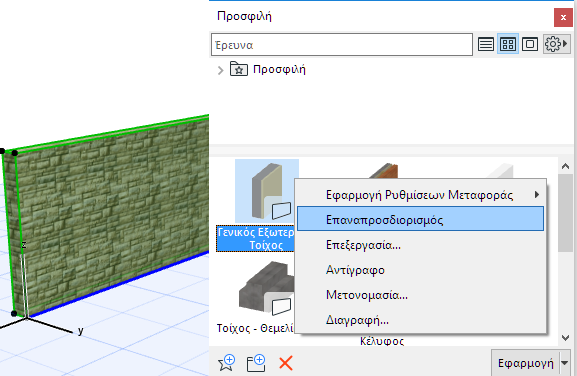Delete favorite with red X icon
Image resolution: width=577 pixels, height=376 pixels.
[x=286, y=363]
